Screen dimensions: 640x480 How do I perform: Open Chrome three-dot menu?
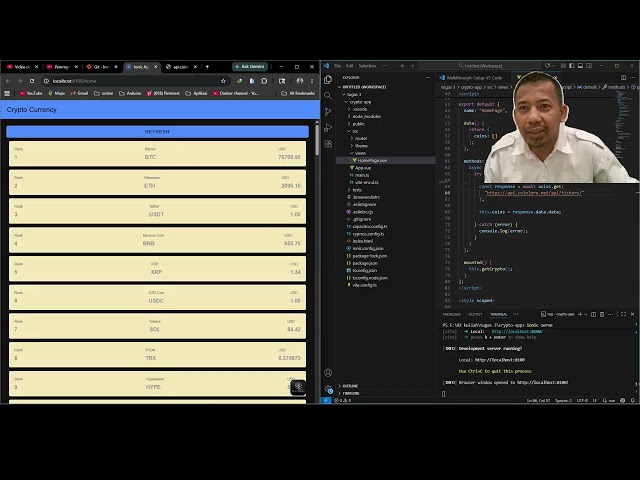[312, 81]
